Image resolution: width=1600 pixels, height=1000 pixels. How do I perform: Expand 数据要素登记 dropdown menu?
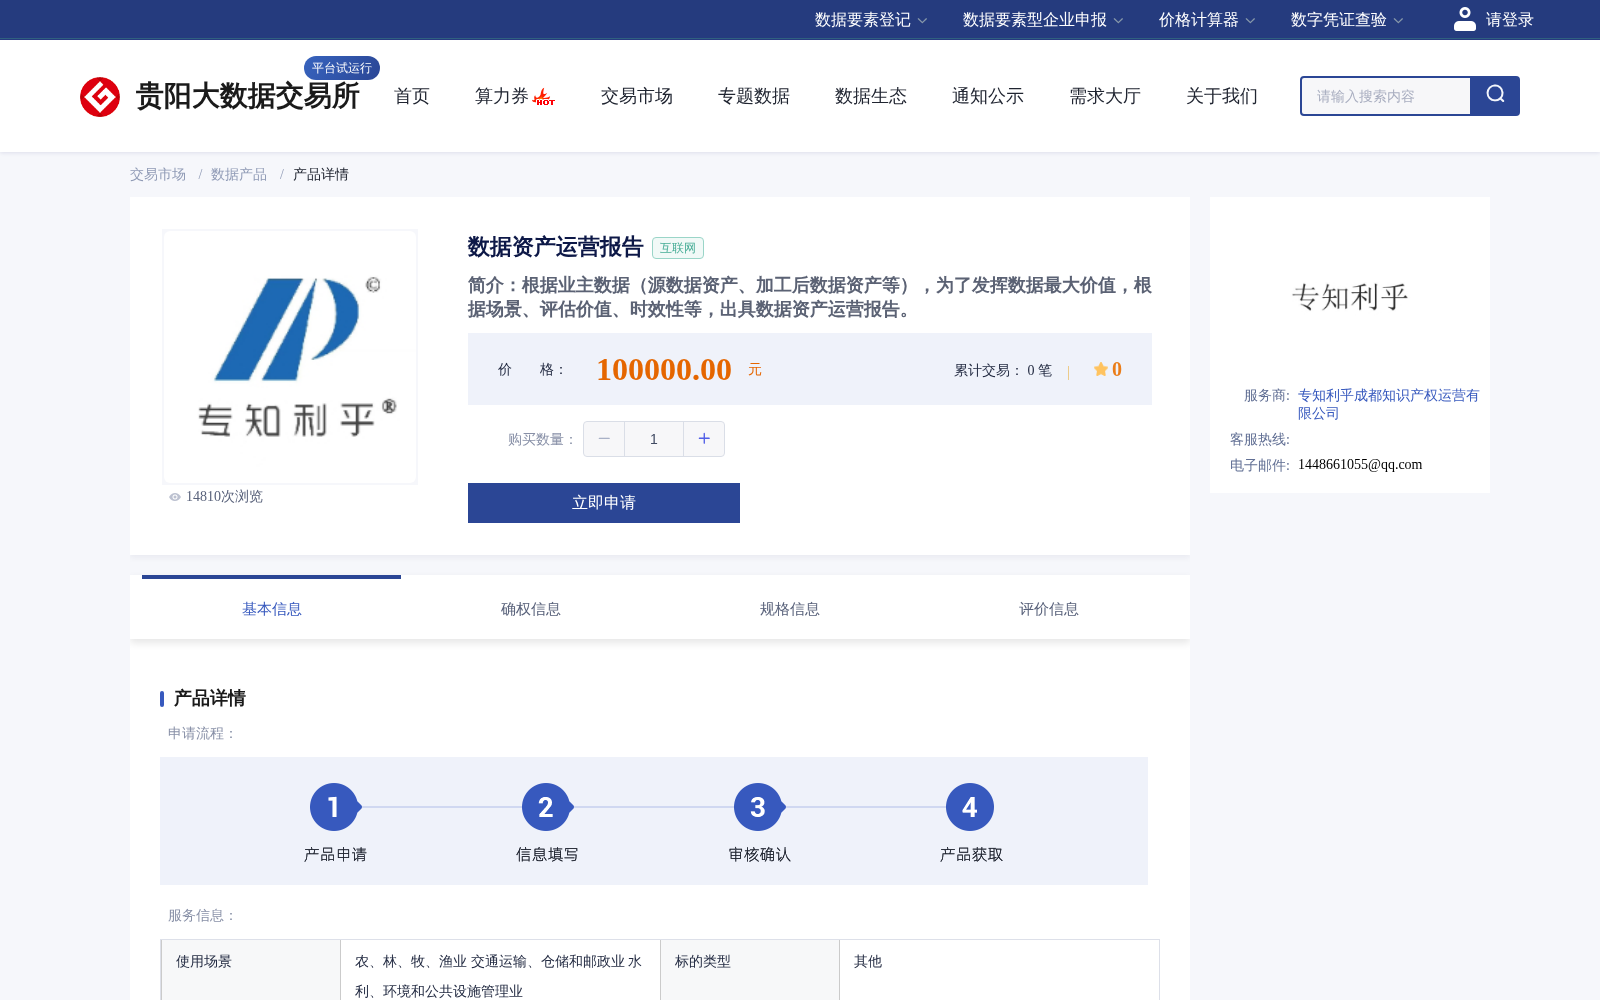point(871,20)
